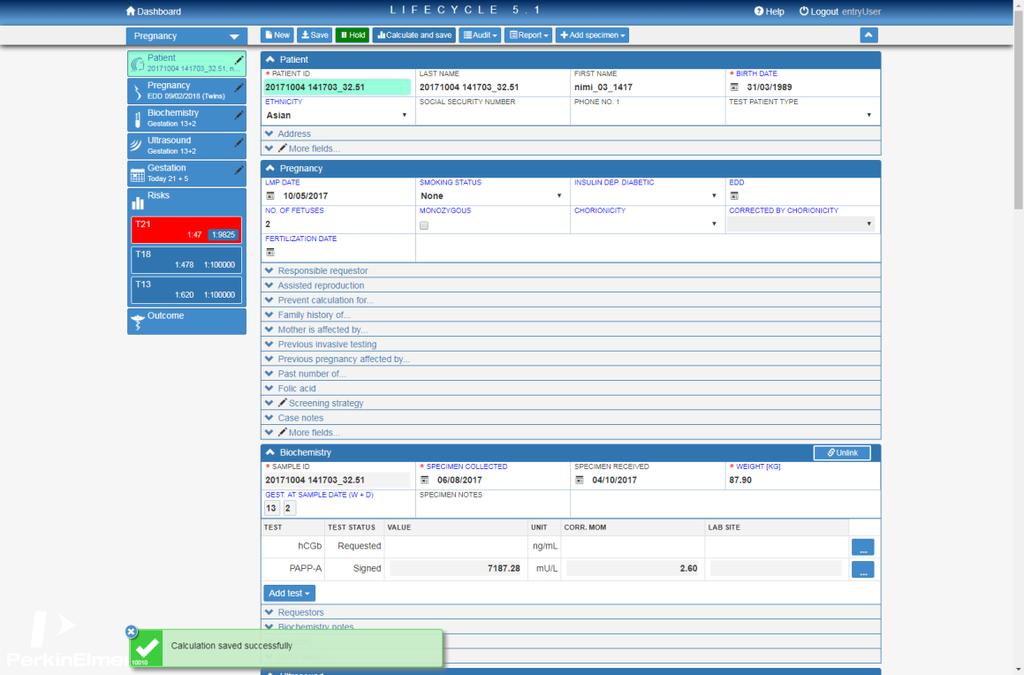Open the Add test dropdown button
This screenshot has width=1024, height=675.
click(289, 593)
